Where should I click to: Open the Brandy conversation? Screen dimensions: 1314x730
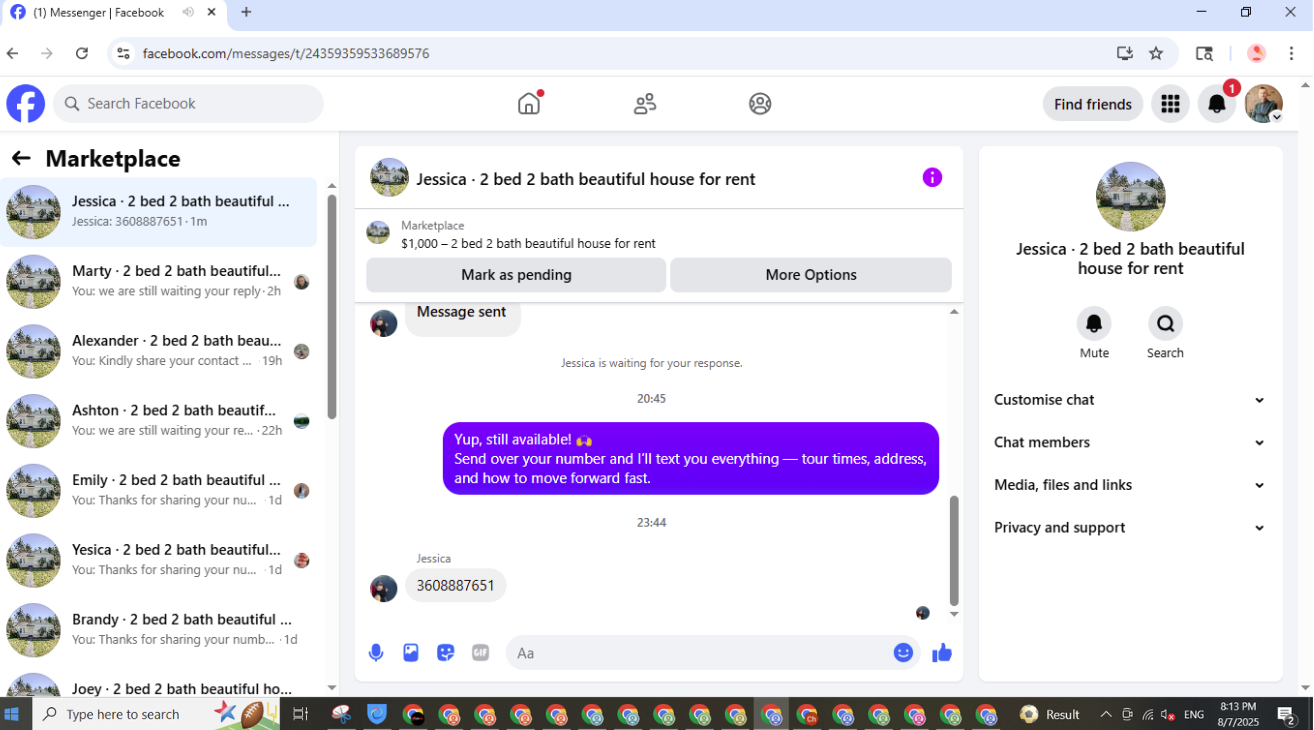pyautogui.click(x=159, y=630)
